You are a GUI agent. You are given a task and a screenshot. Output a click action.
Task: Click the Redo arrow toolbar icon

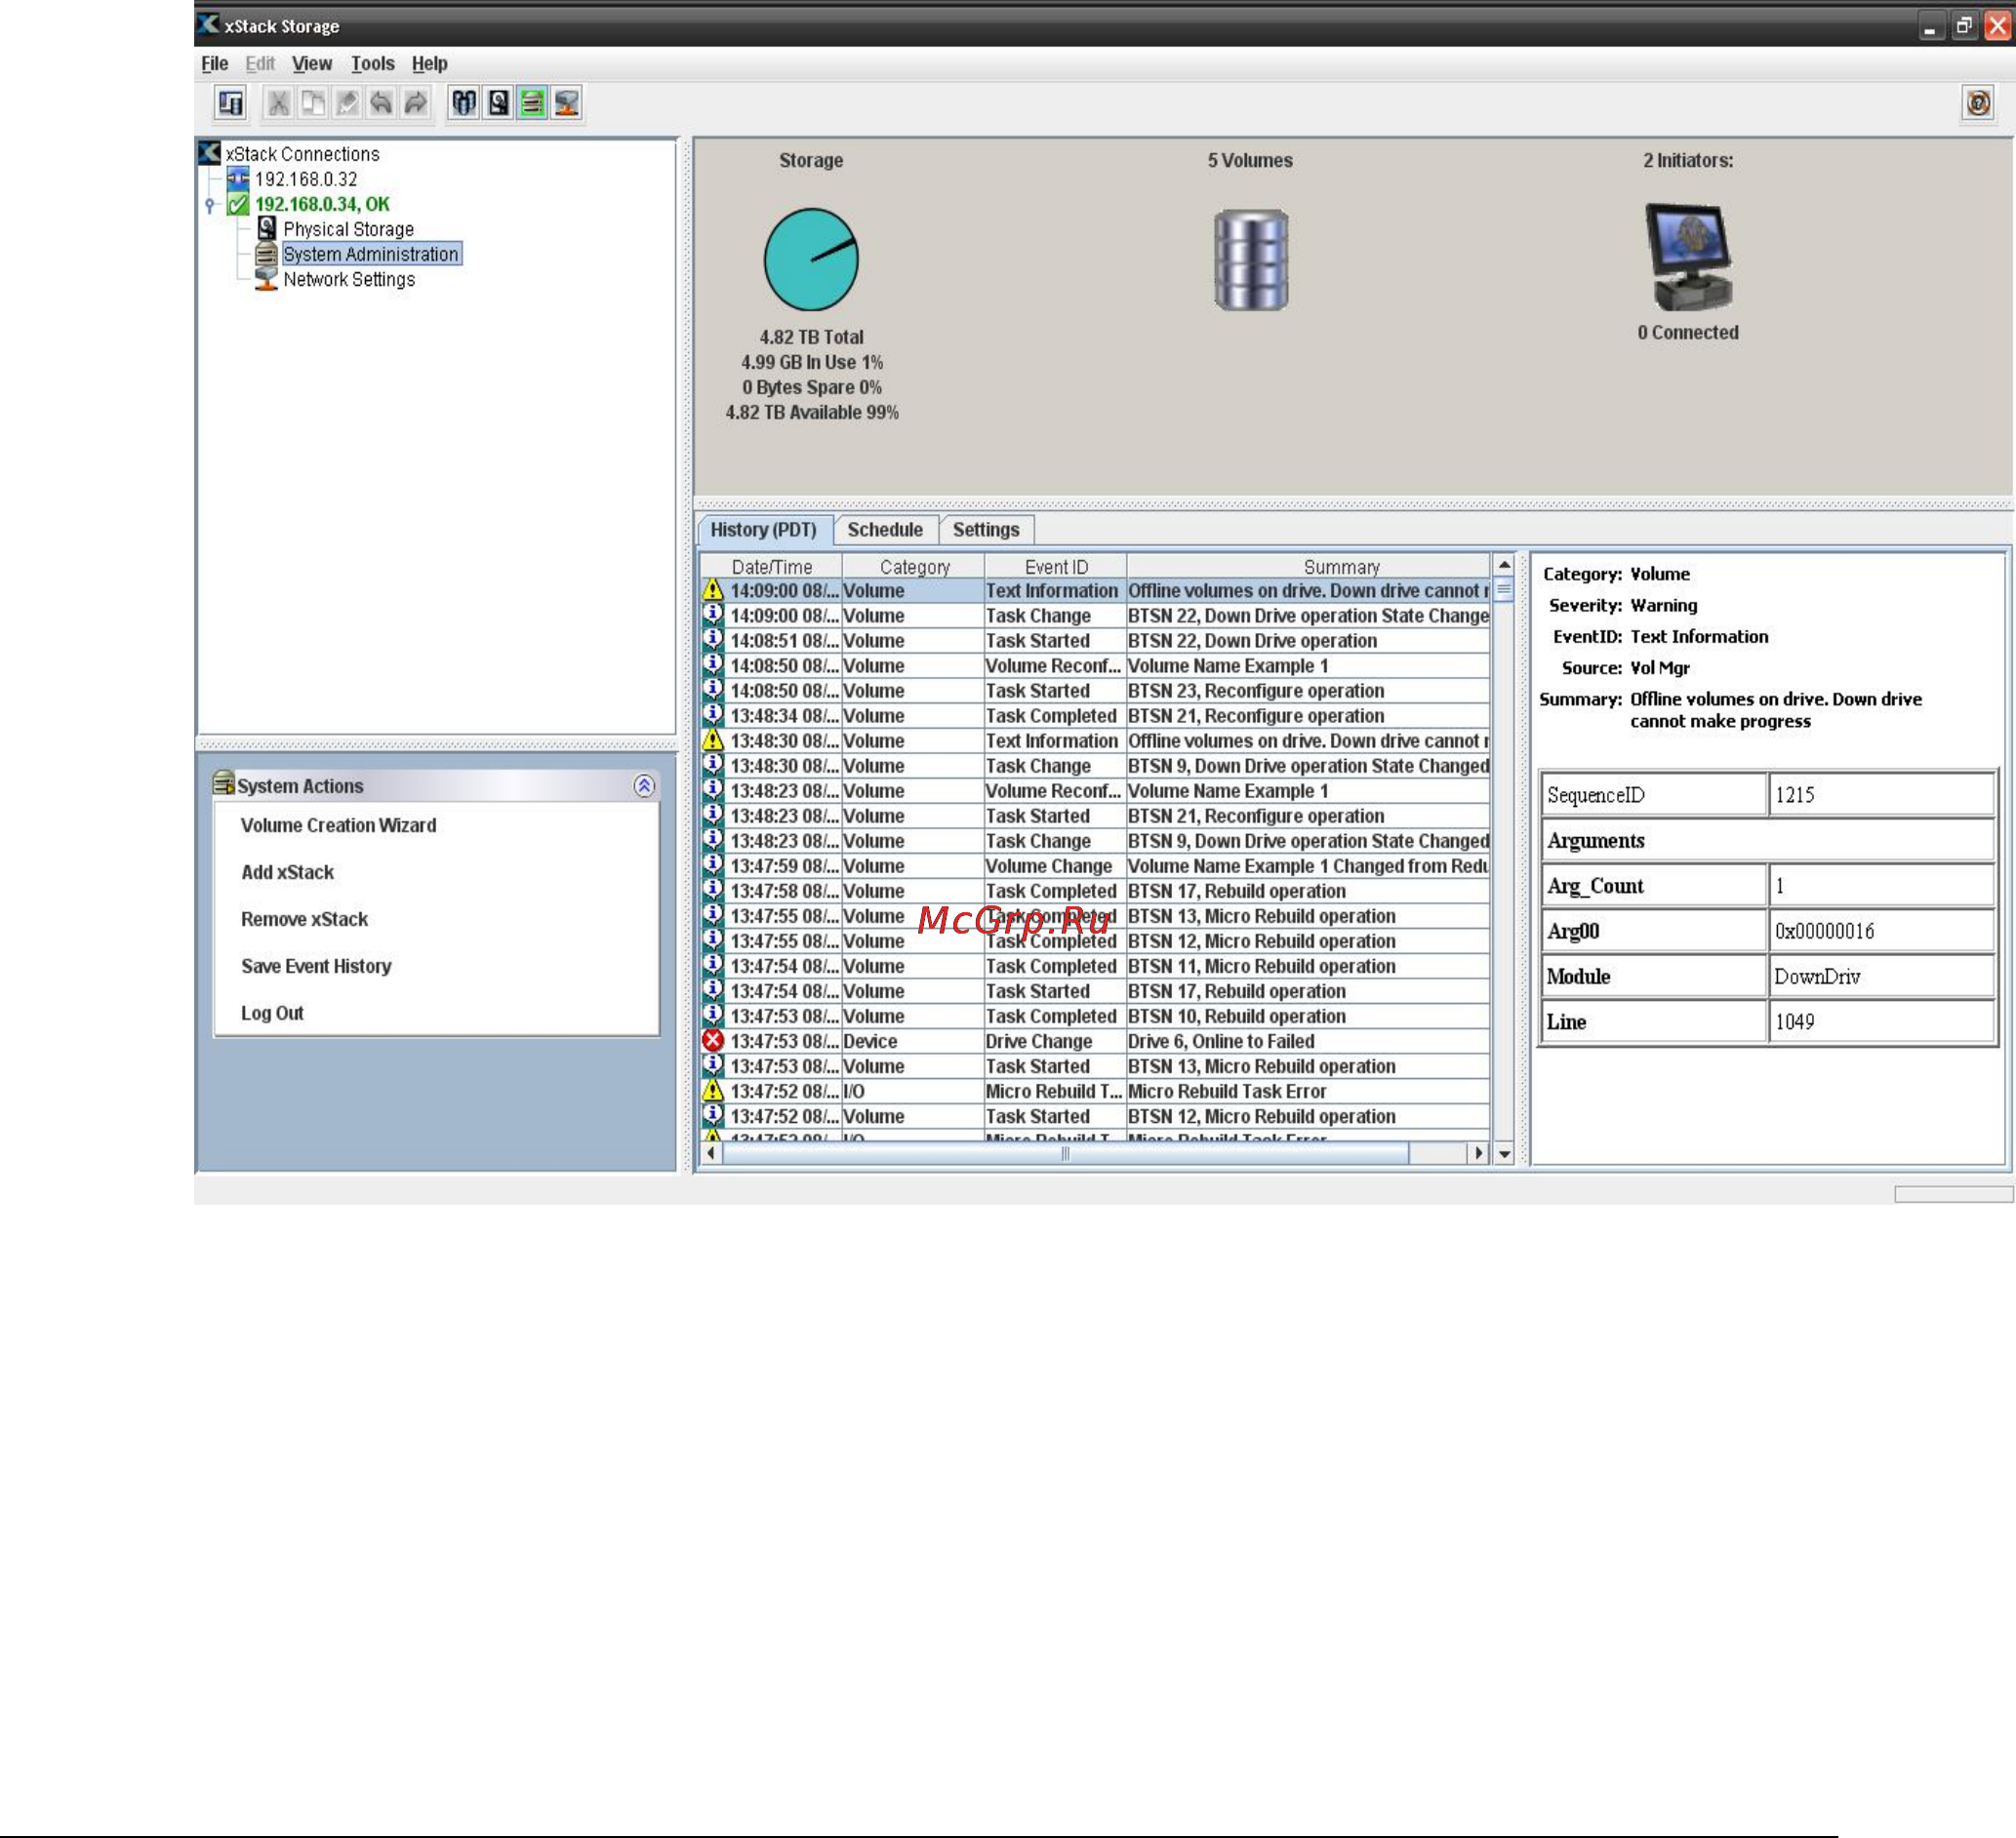pyautogui.click(x=415, y=103)
